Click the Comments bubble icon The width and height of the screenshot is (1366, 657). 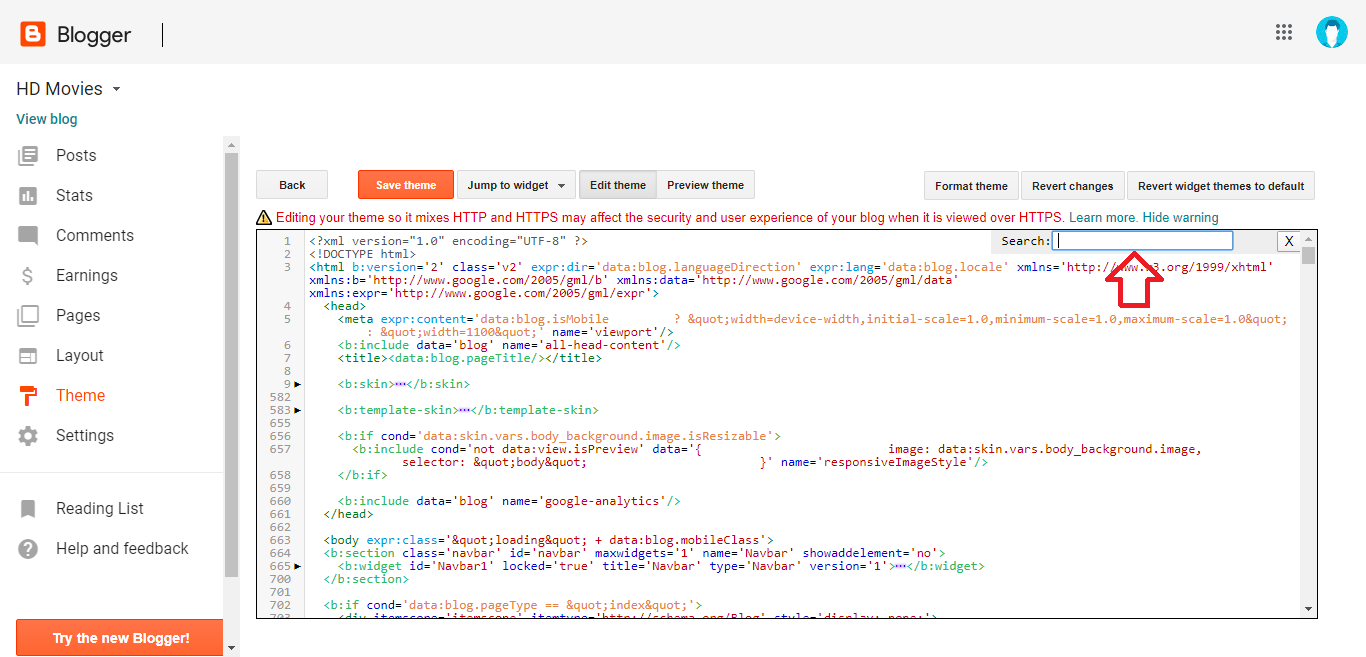click(28, 236)
